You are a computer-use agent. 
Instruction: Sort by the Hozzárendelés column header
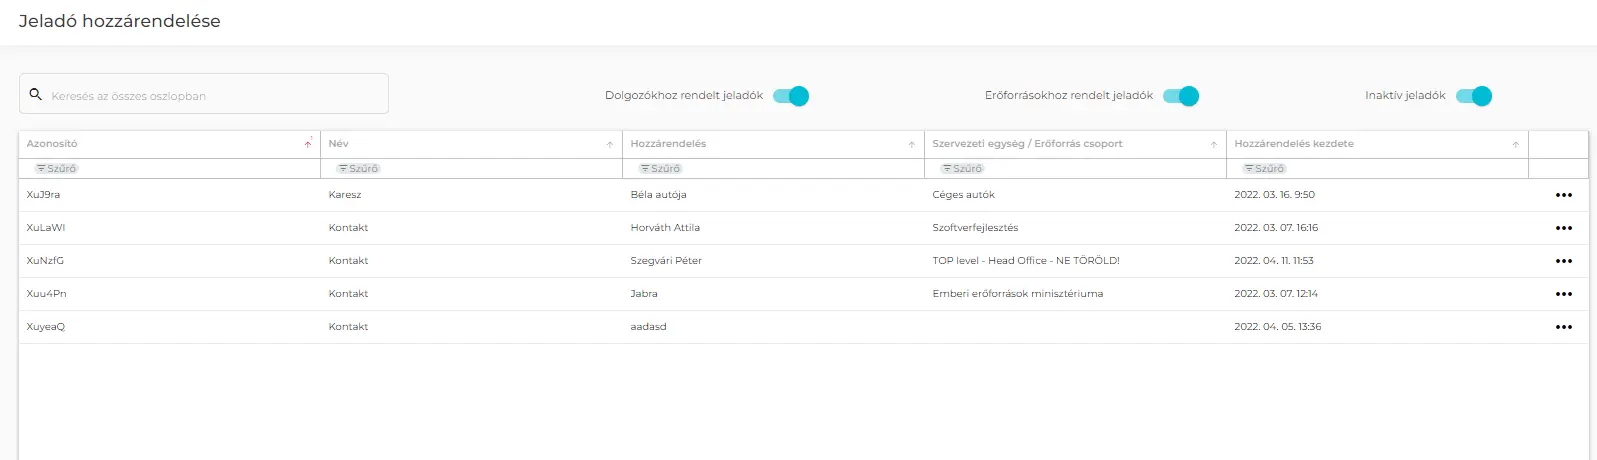coord(668,144)
